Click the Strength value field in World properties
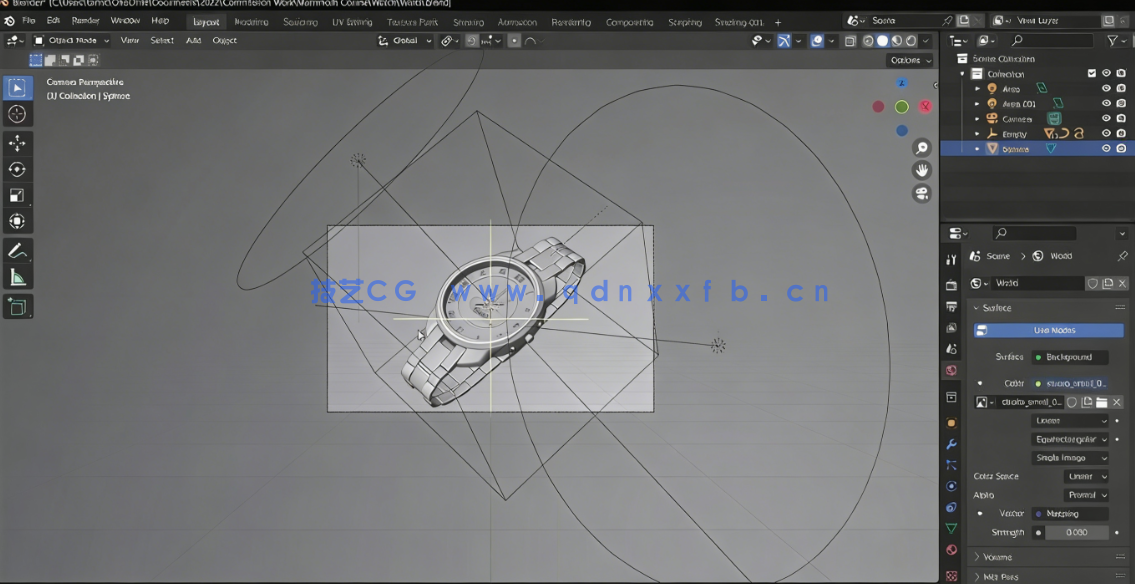The width and height of the screenshot is (1135, 584). coord(1078,532)
